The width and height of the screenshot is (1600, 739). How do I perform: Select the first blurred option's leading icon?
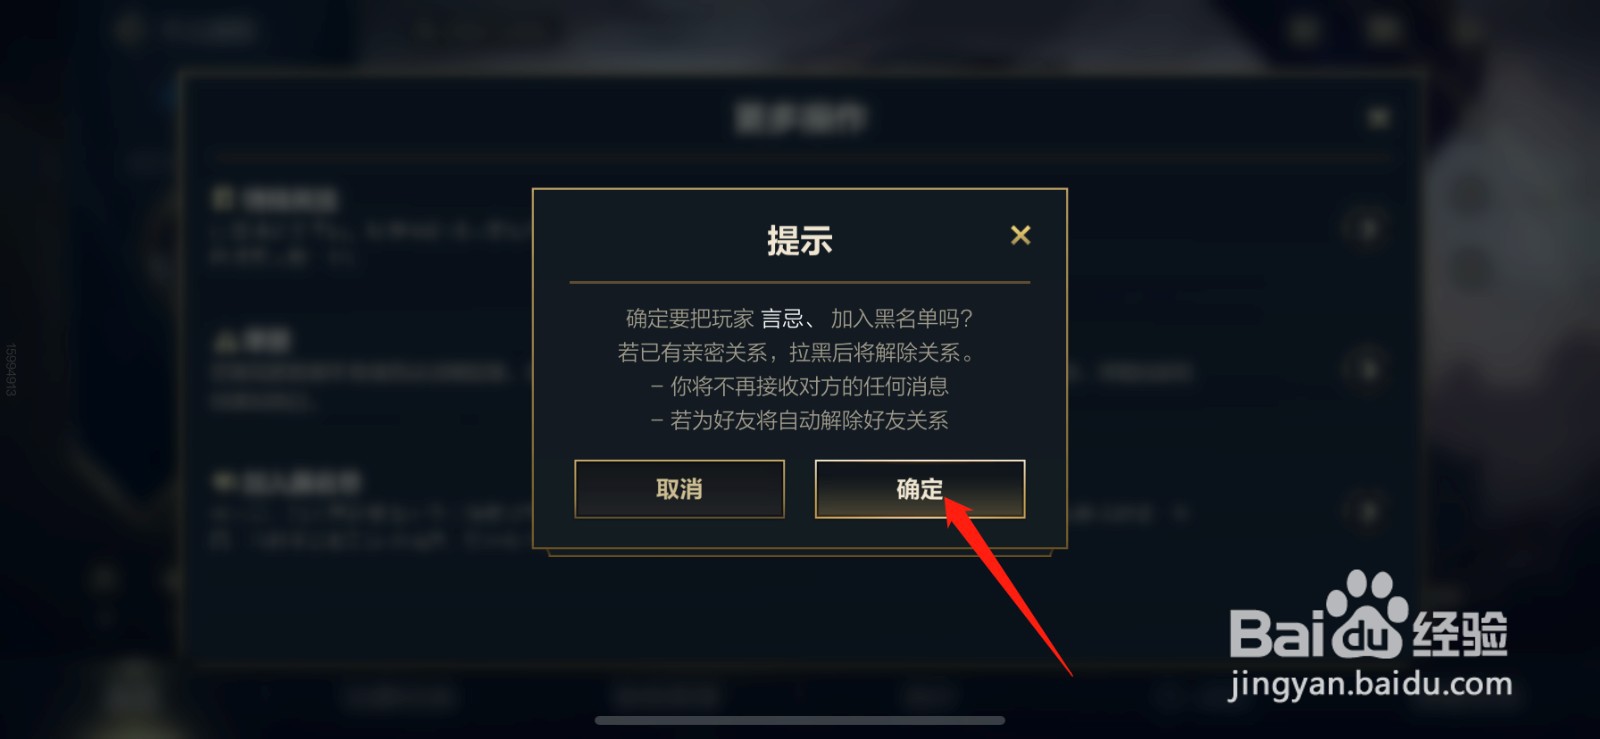[x=223, y=197]
